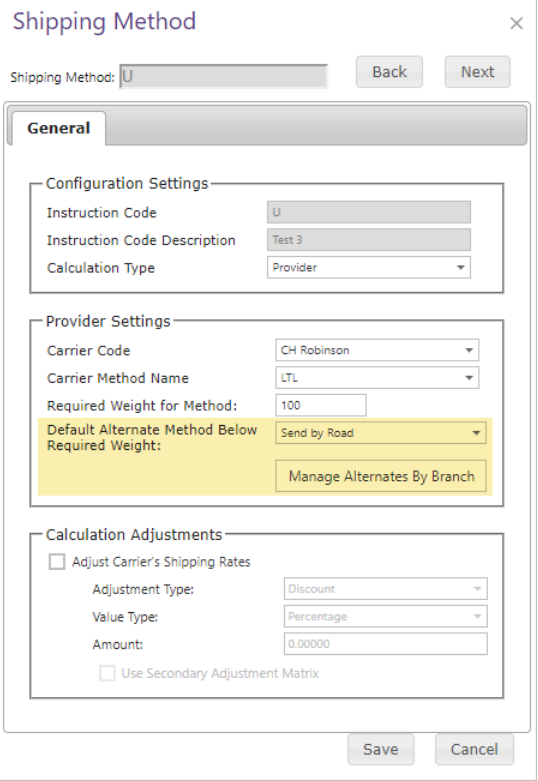Open the Default Alternate Method dropdown
Image resolution: width=538 pixels, height=781 pixels.
click(381, 433)
